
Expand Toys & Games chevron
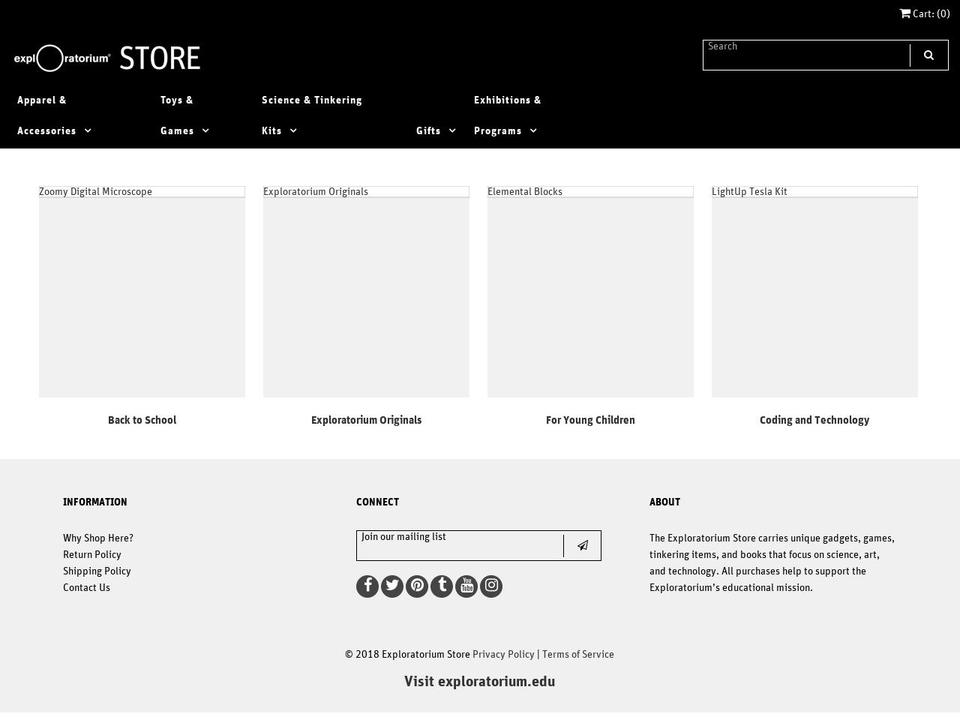pyautogui.click(x=206, y=130)
